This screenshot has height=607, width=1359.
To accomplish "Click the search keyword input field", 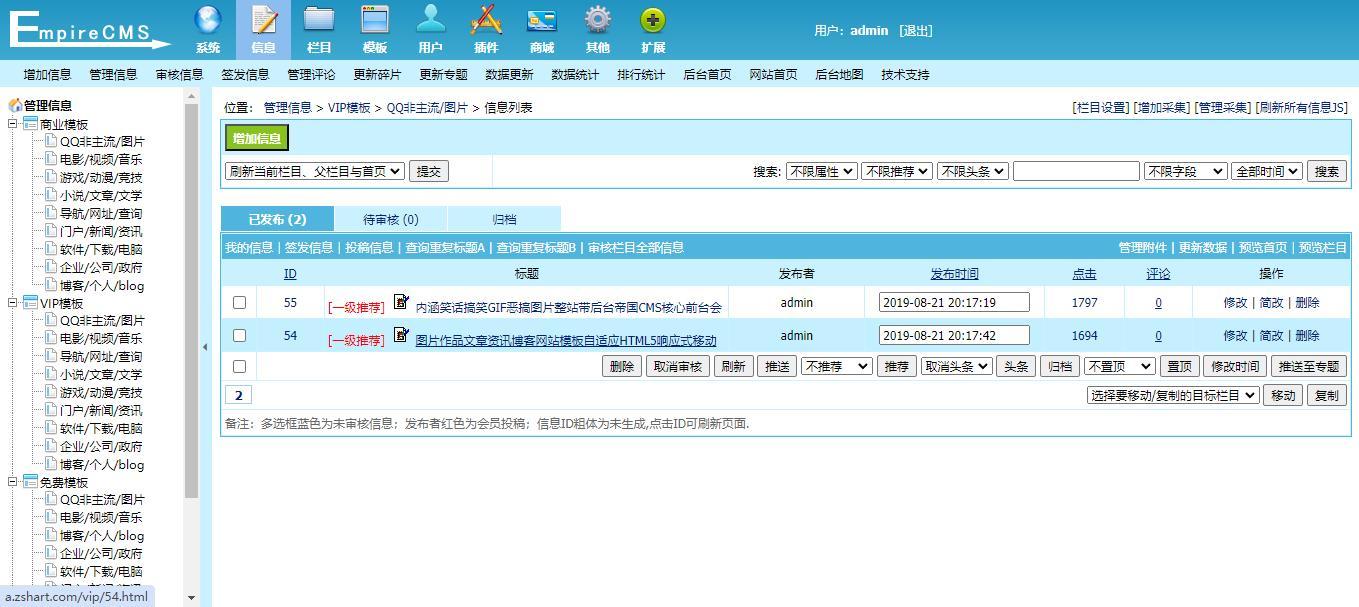I will 1076,171.
